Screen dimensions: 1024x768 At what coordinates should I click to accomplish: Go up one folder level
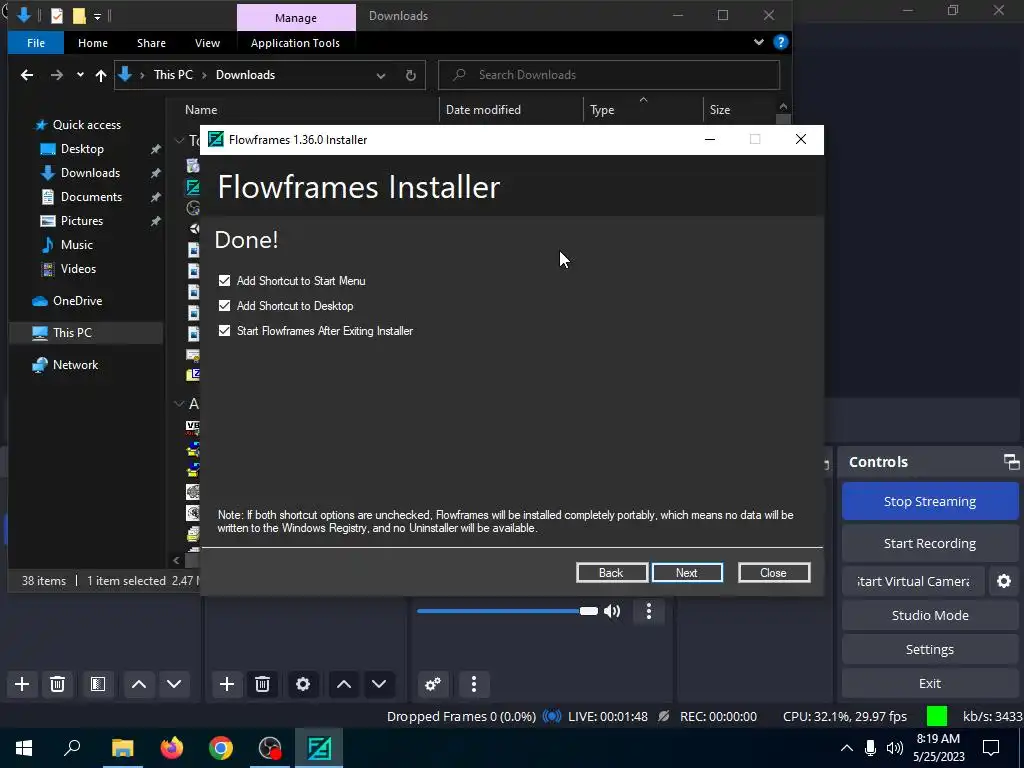[101, 75]
